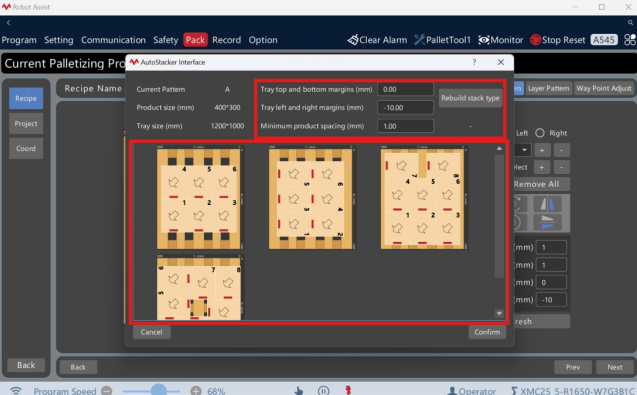Click the Program Speed slider handle
Image resolution: width=637 pixels, height=395 pixels.
pos(158,390)
